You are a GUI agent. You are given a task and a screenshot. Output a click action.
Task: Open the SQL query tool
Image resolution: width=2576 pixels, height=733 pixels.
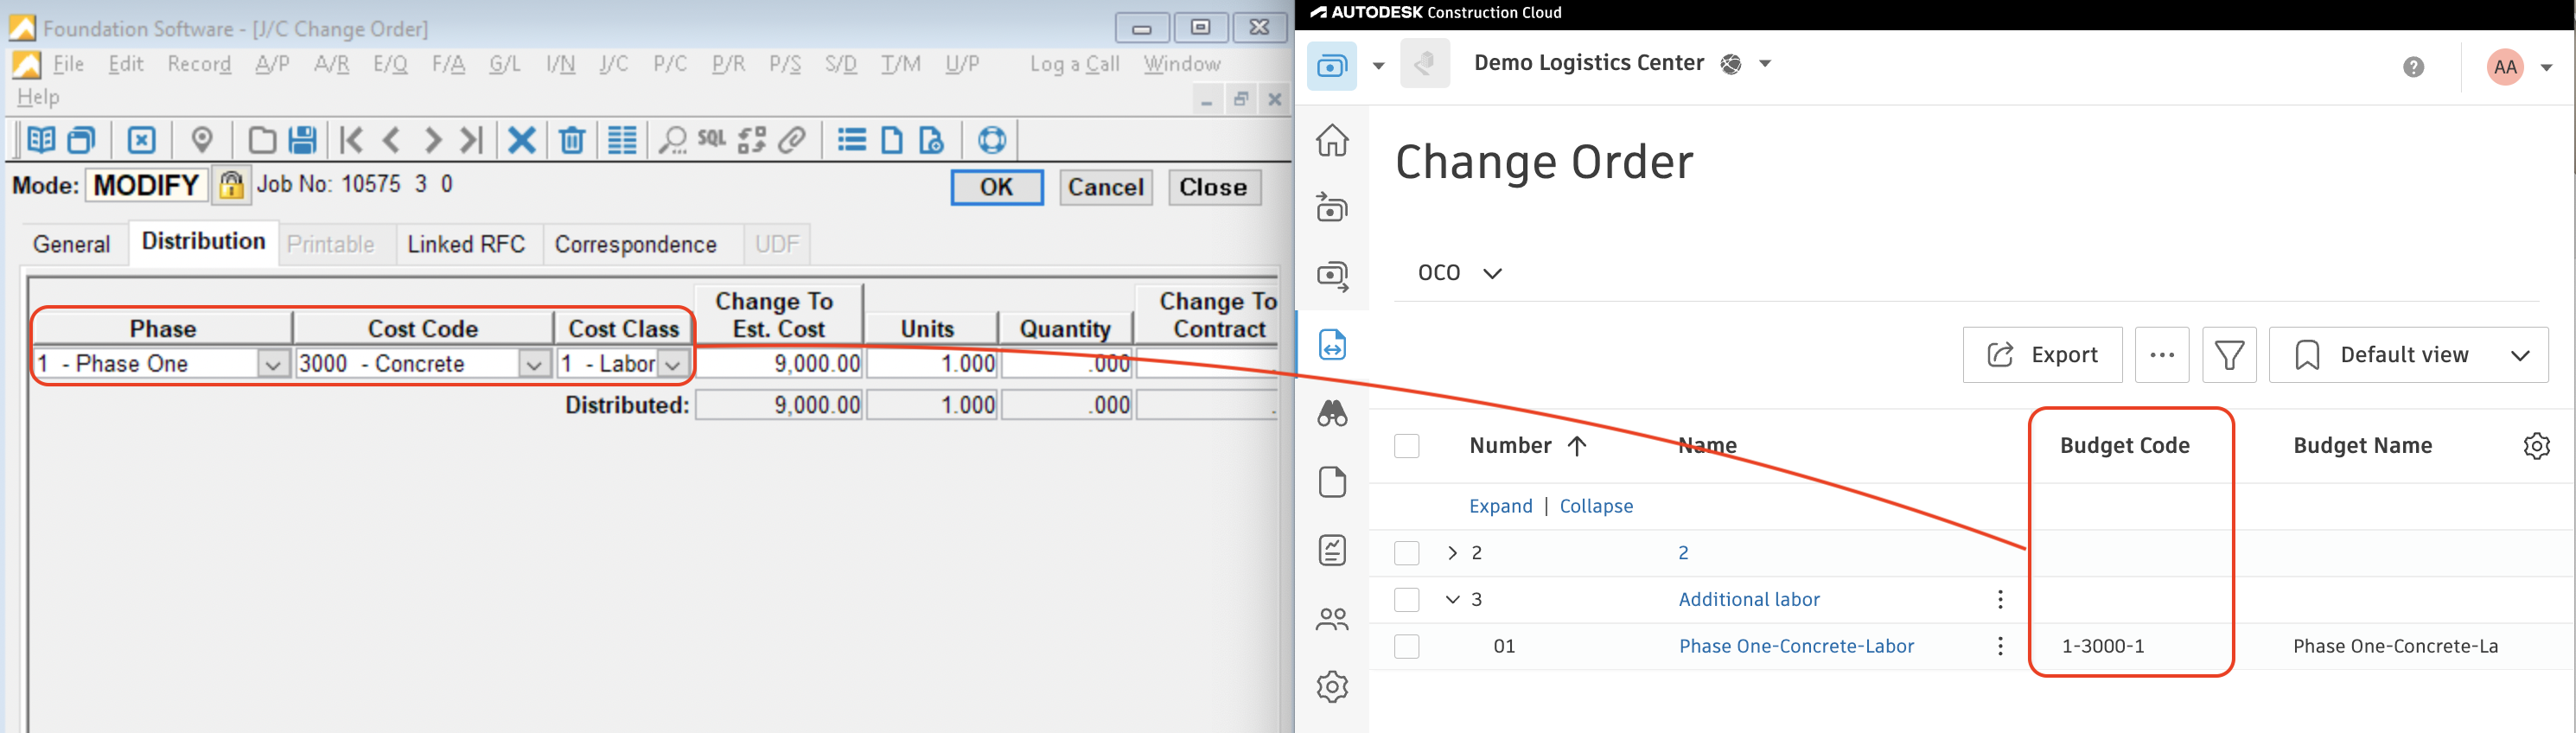point(712,139)
